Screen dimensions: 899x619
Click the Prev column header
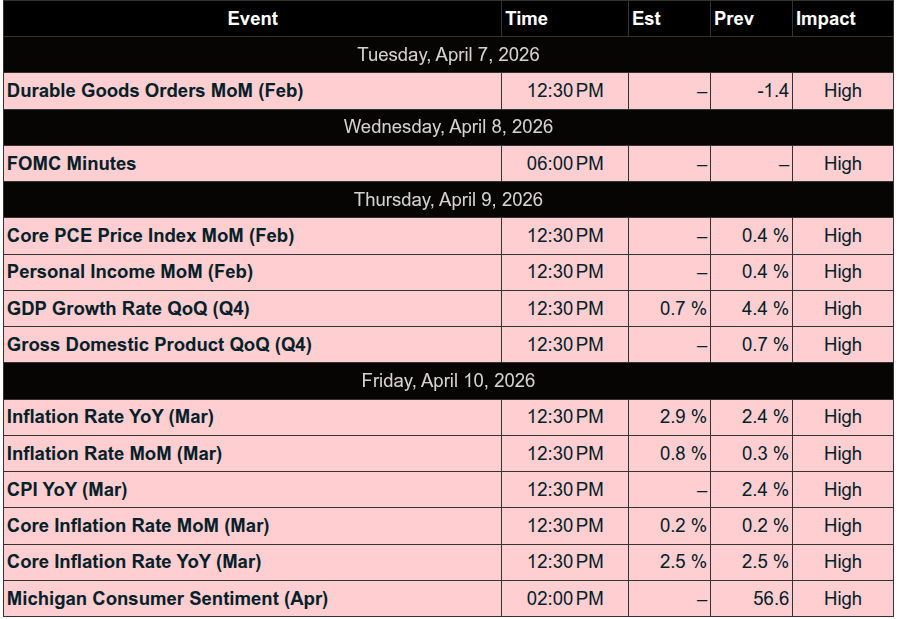point(734,18)
